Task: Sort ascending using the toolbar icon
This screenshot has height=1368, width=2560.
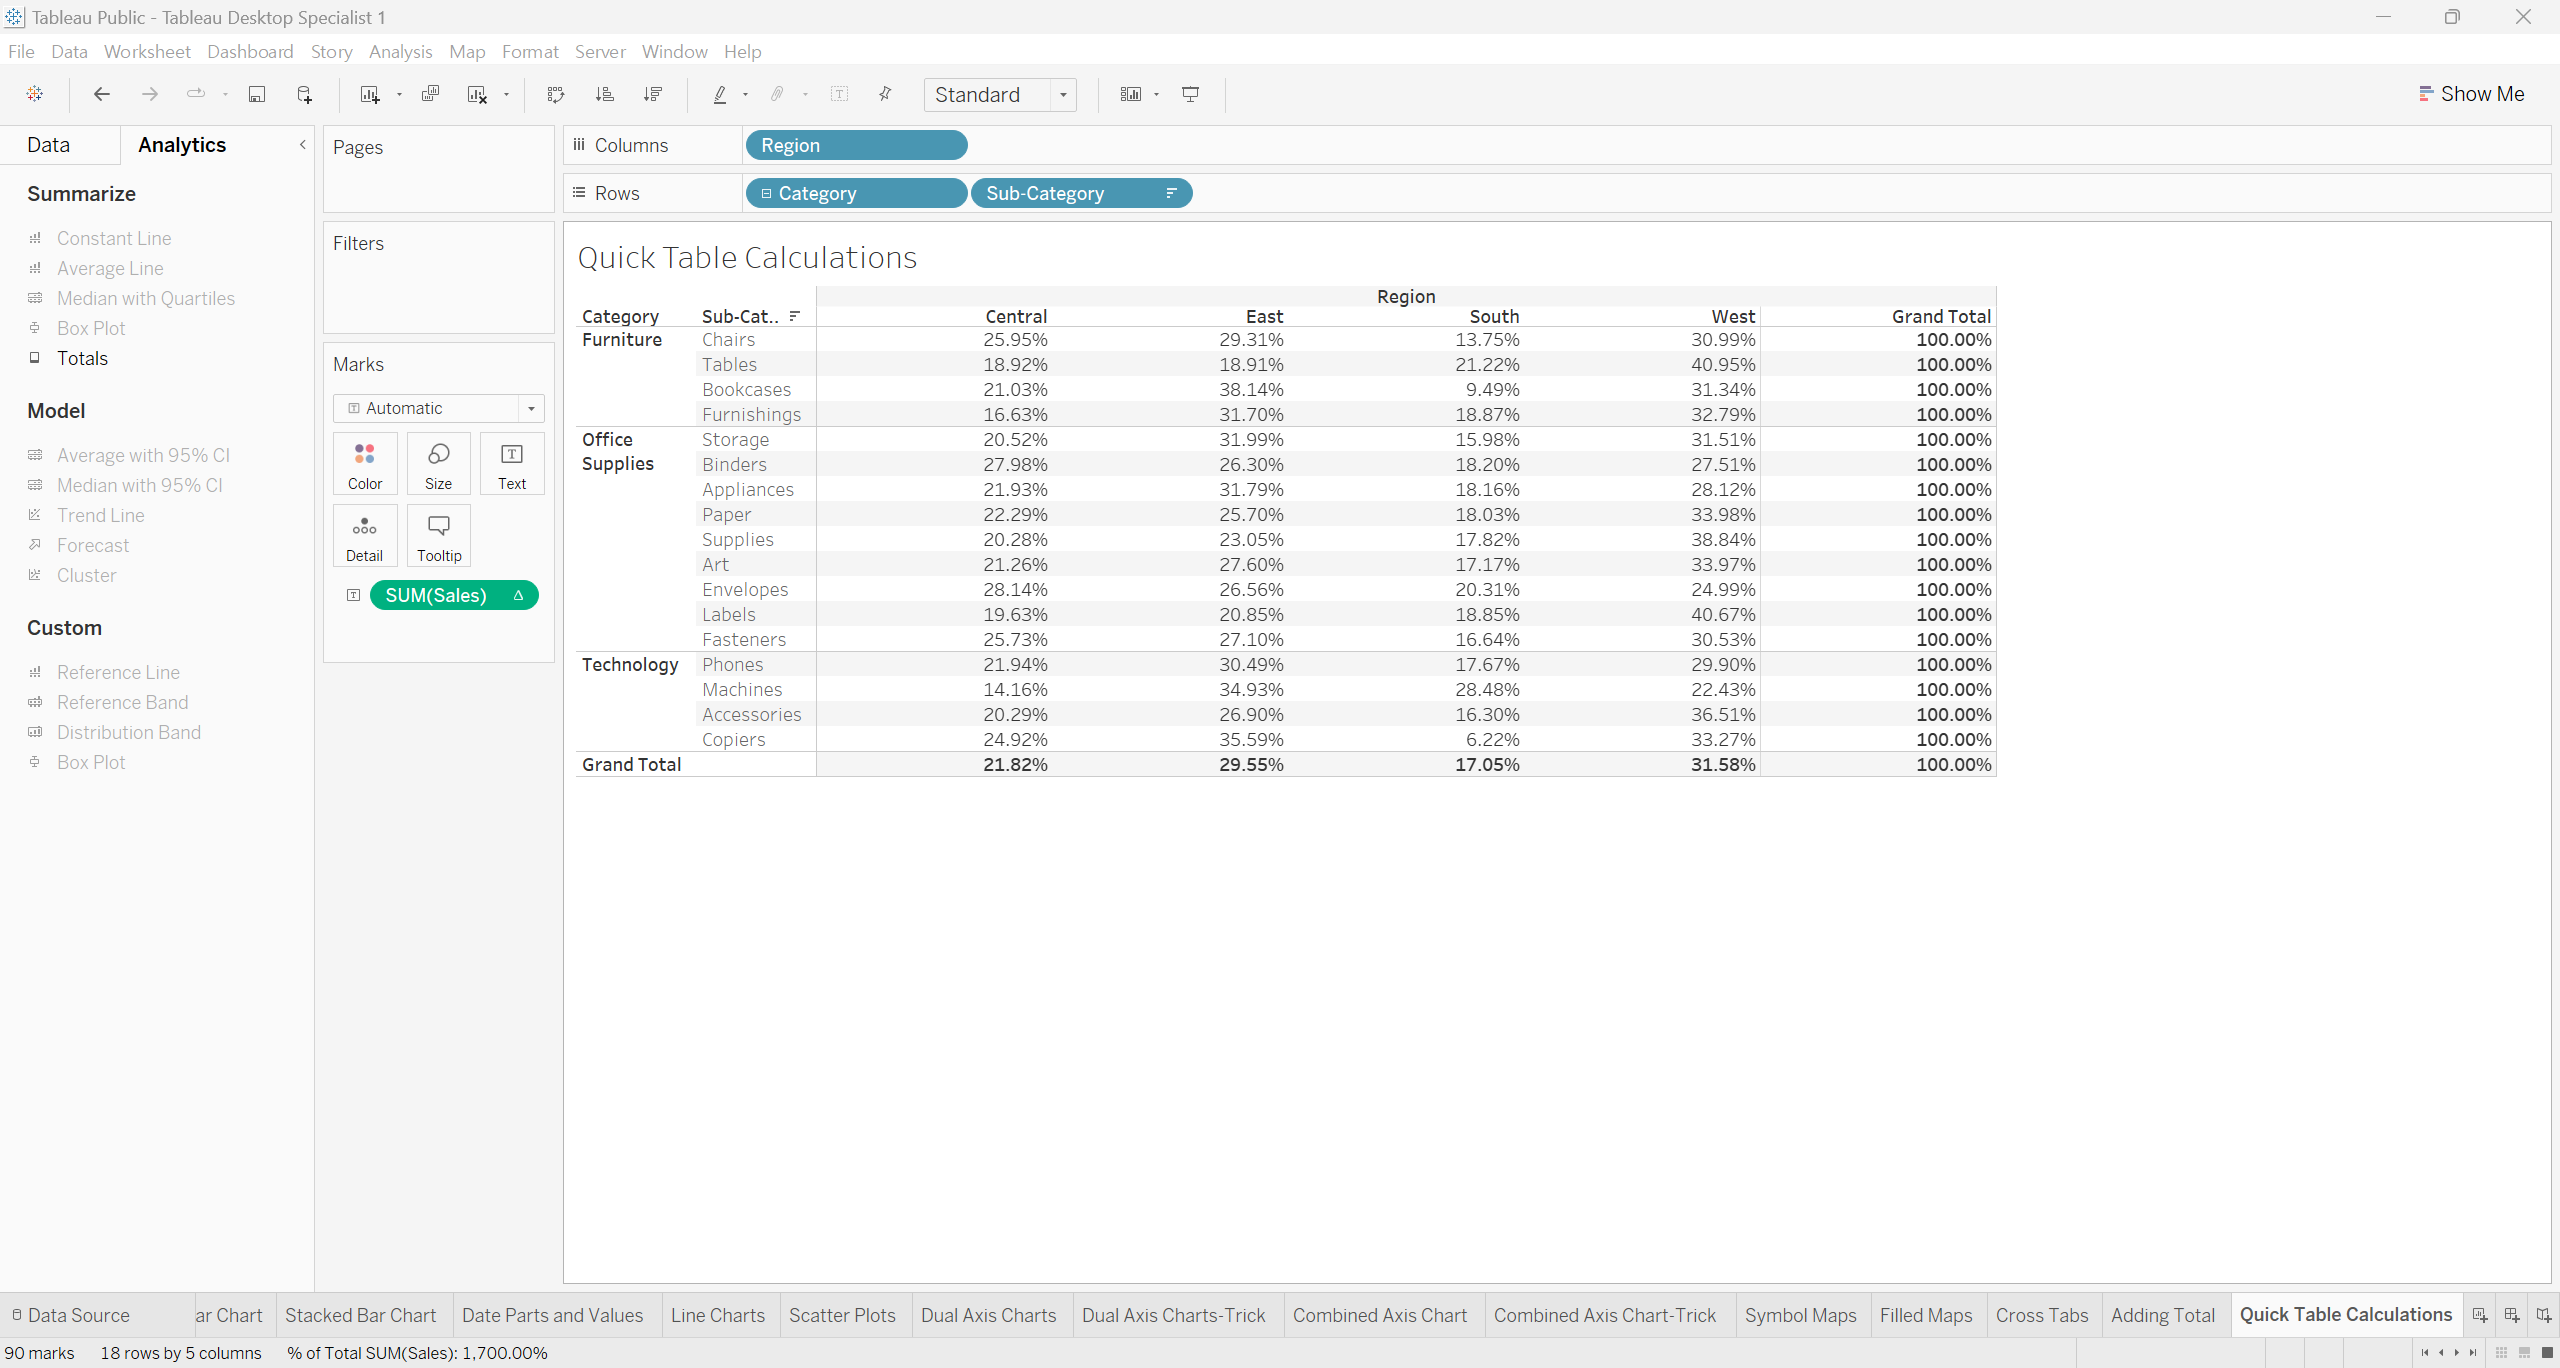Action: point(604,94)
